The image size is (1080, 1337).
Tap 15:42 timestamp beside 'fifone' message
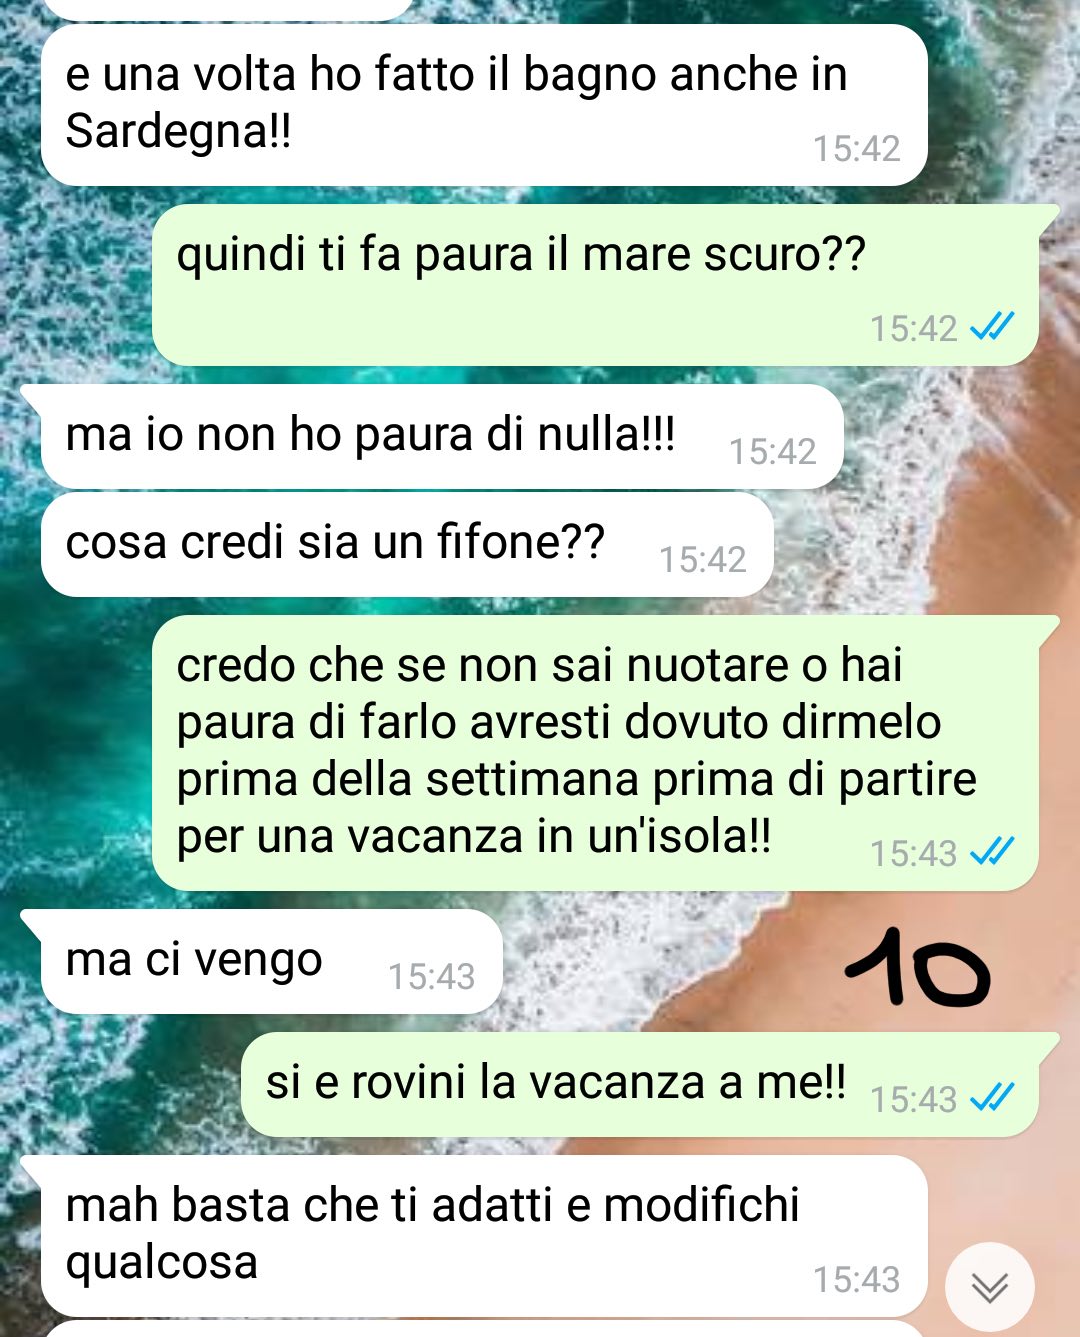[702, 559]
